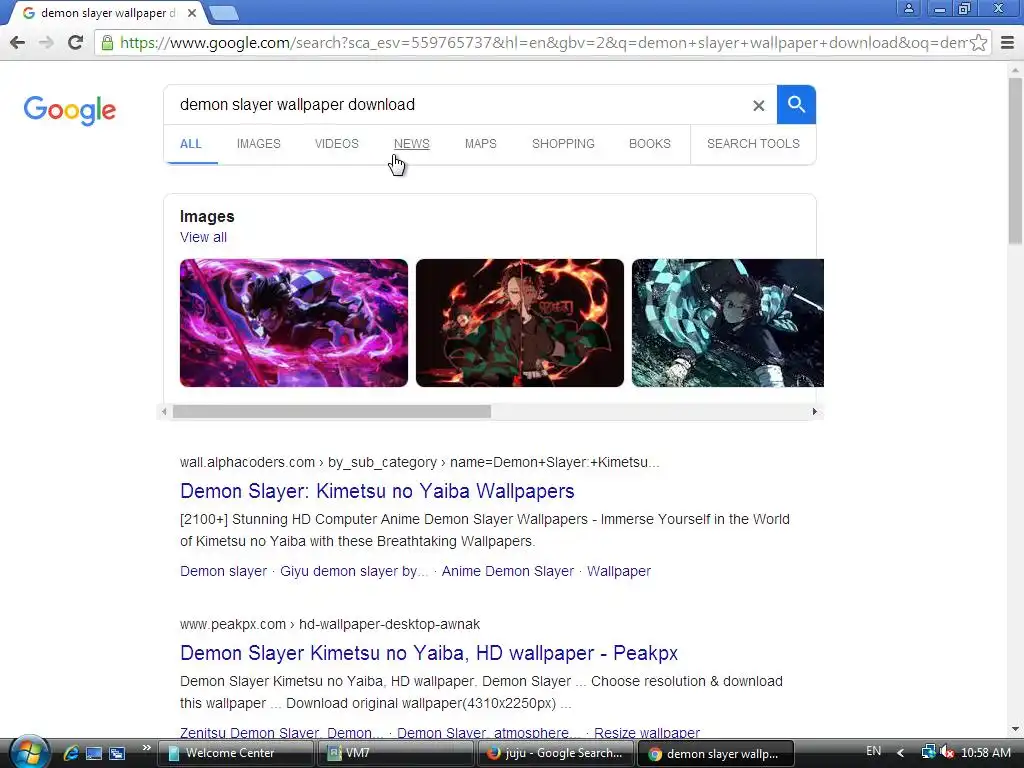Click the demon slayer wallp... Chrome taskbar button
This screenshot has width=1024, height=768.
point(716,753)
